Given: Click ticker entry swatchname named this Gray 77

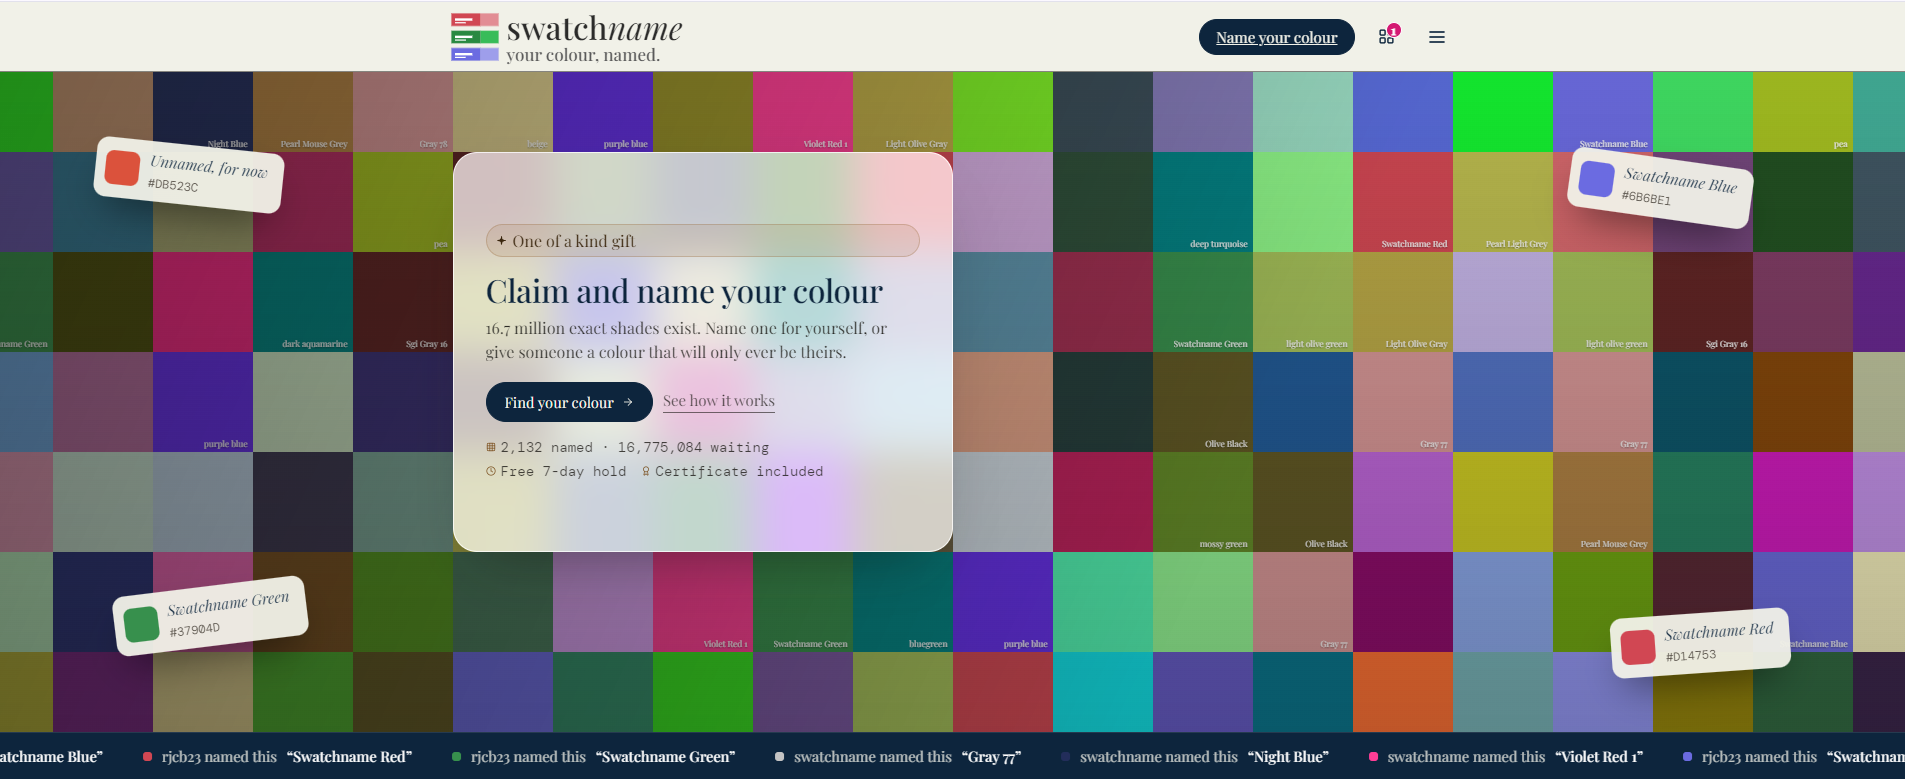Looking at the screenshot, I should tap(898, 757).
